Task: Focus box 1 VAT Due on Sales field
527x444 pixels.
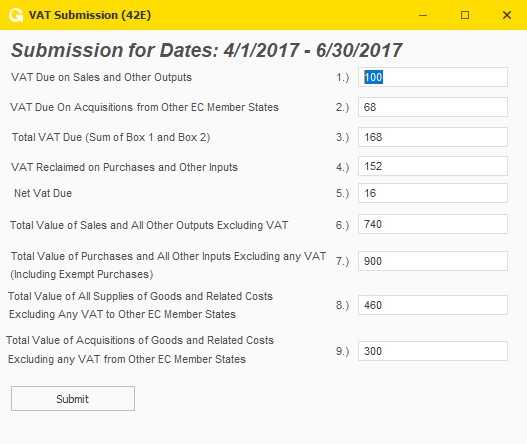Action: [x=433, y=77]
